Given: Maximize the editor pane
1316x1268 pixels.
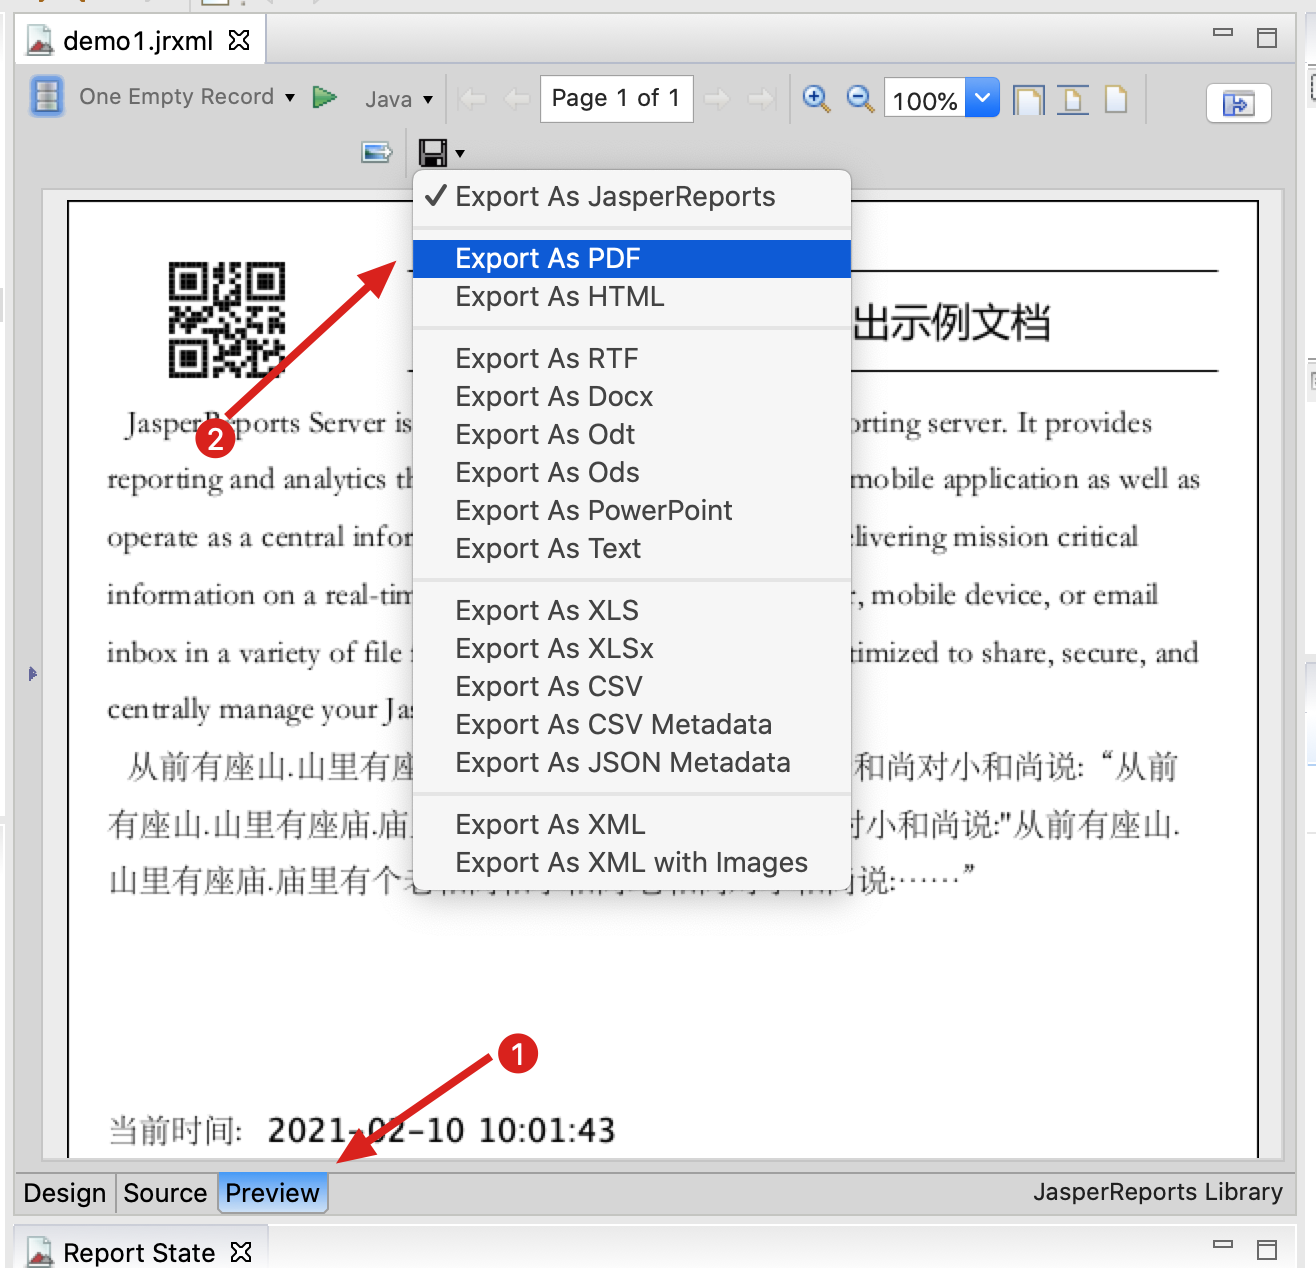Looking at the screenshot, I should coord(1267,38).
